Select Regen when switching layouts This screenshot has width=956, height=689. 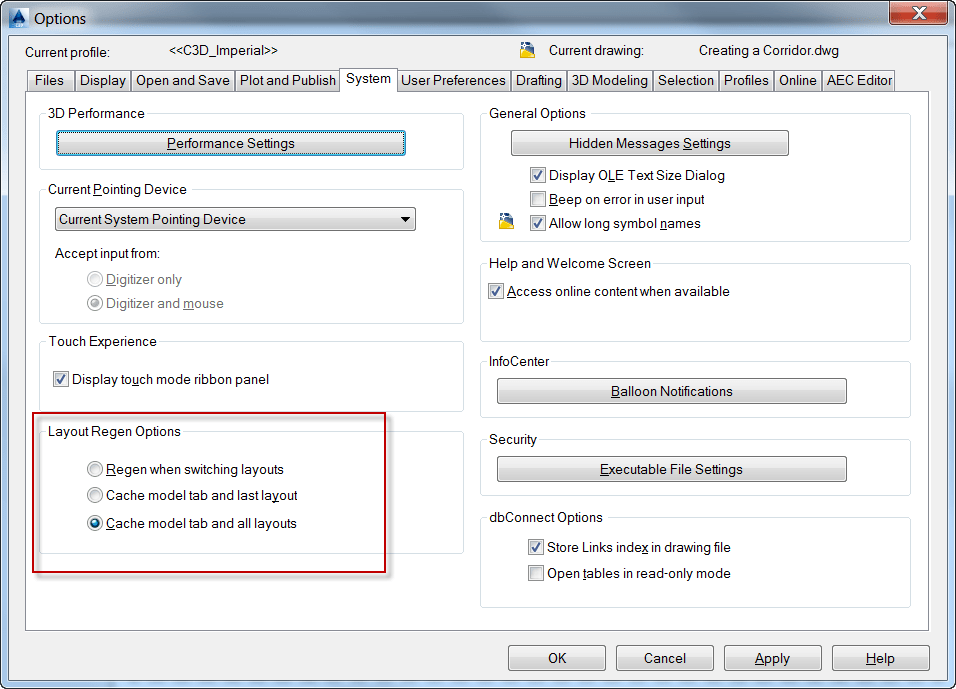pos(95,469)
